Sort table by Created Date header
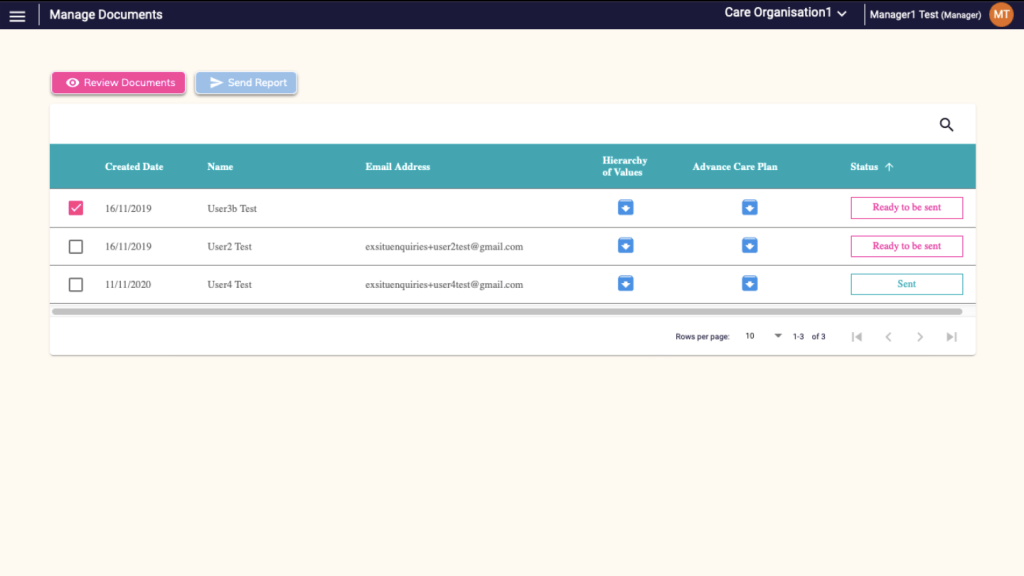 pos(134,167)
